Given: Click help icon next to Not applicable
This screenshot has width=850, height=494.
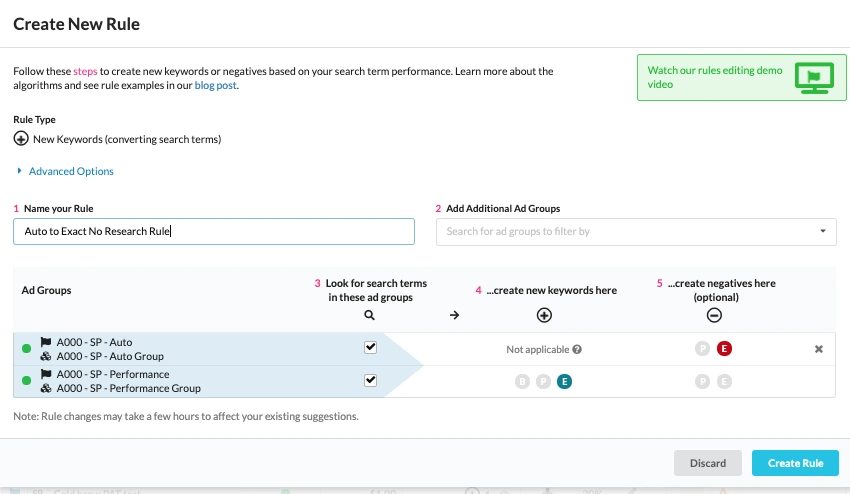Looking at the screenshot, I should [577, 350].
